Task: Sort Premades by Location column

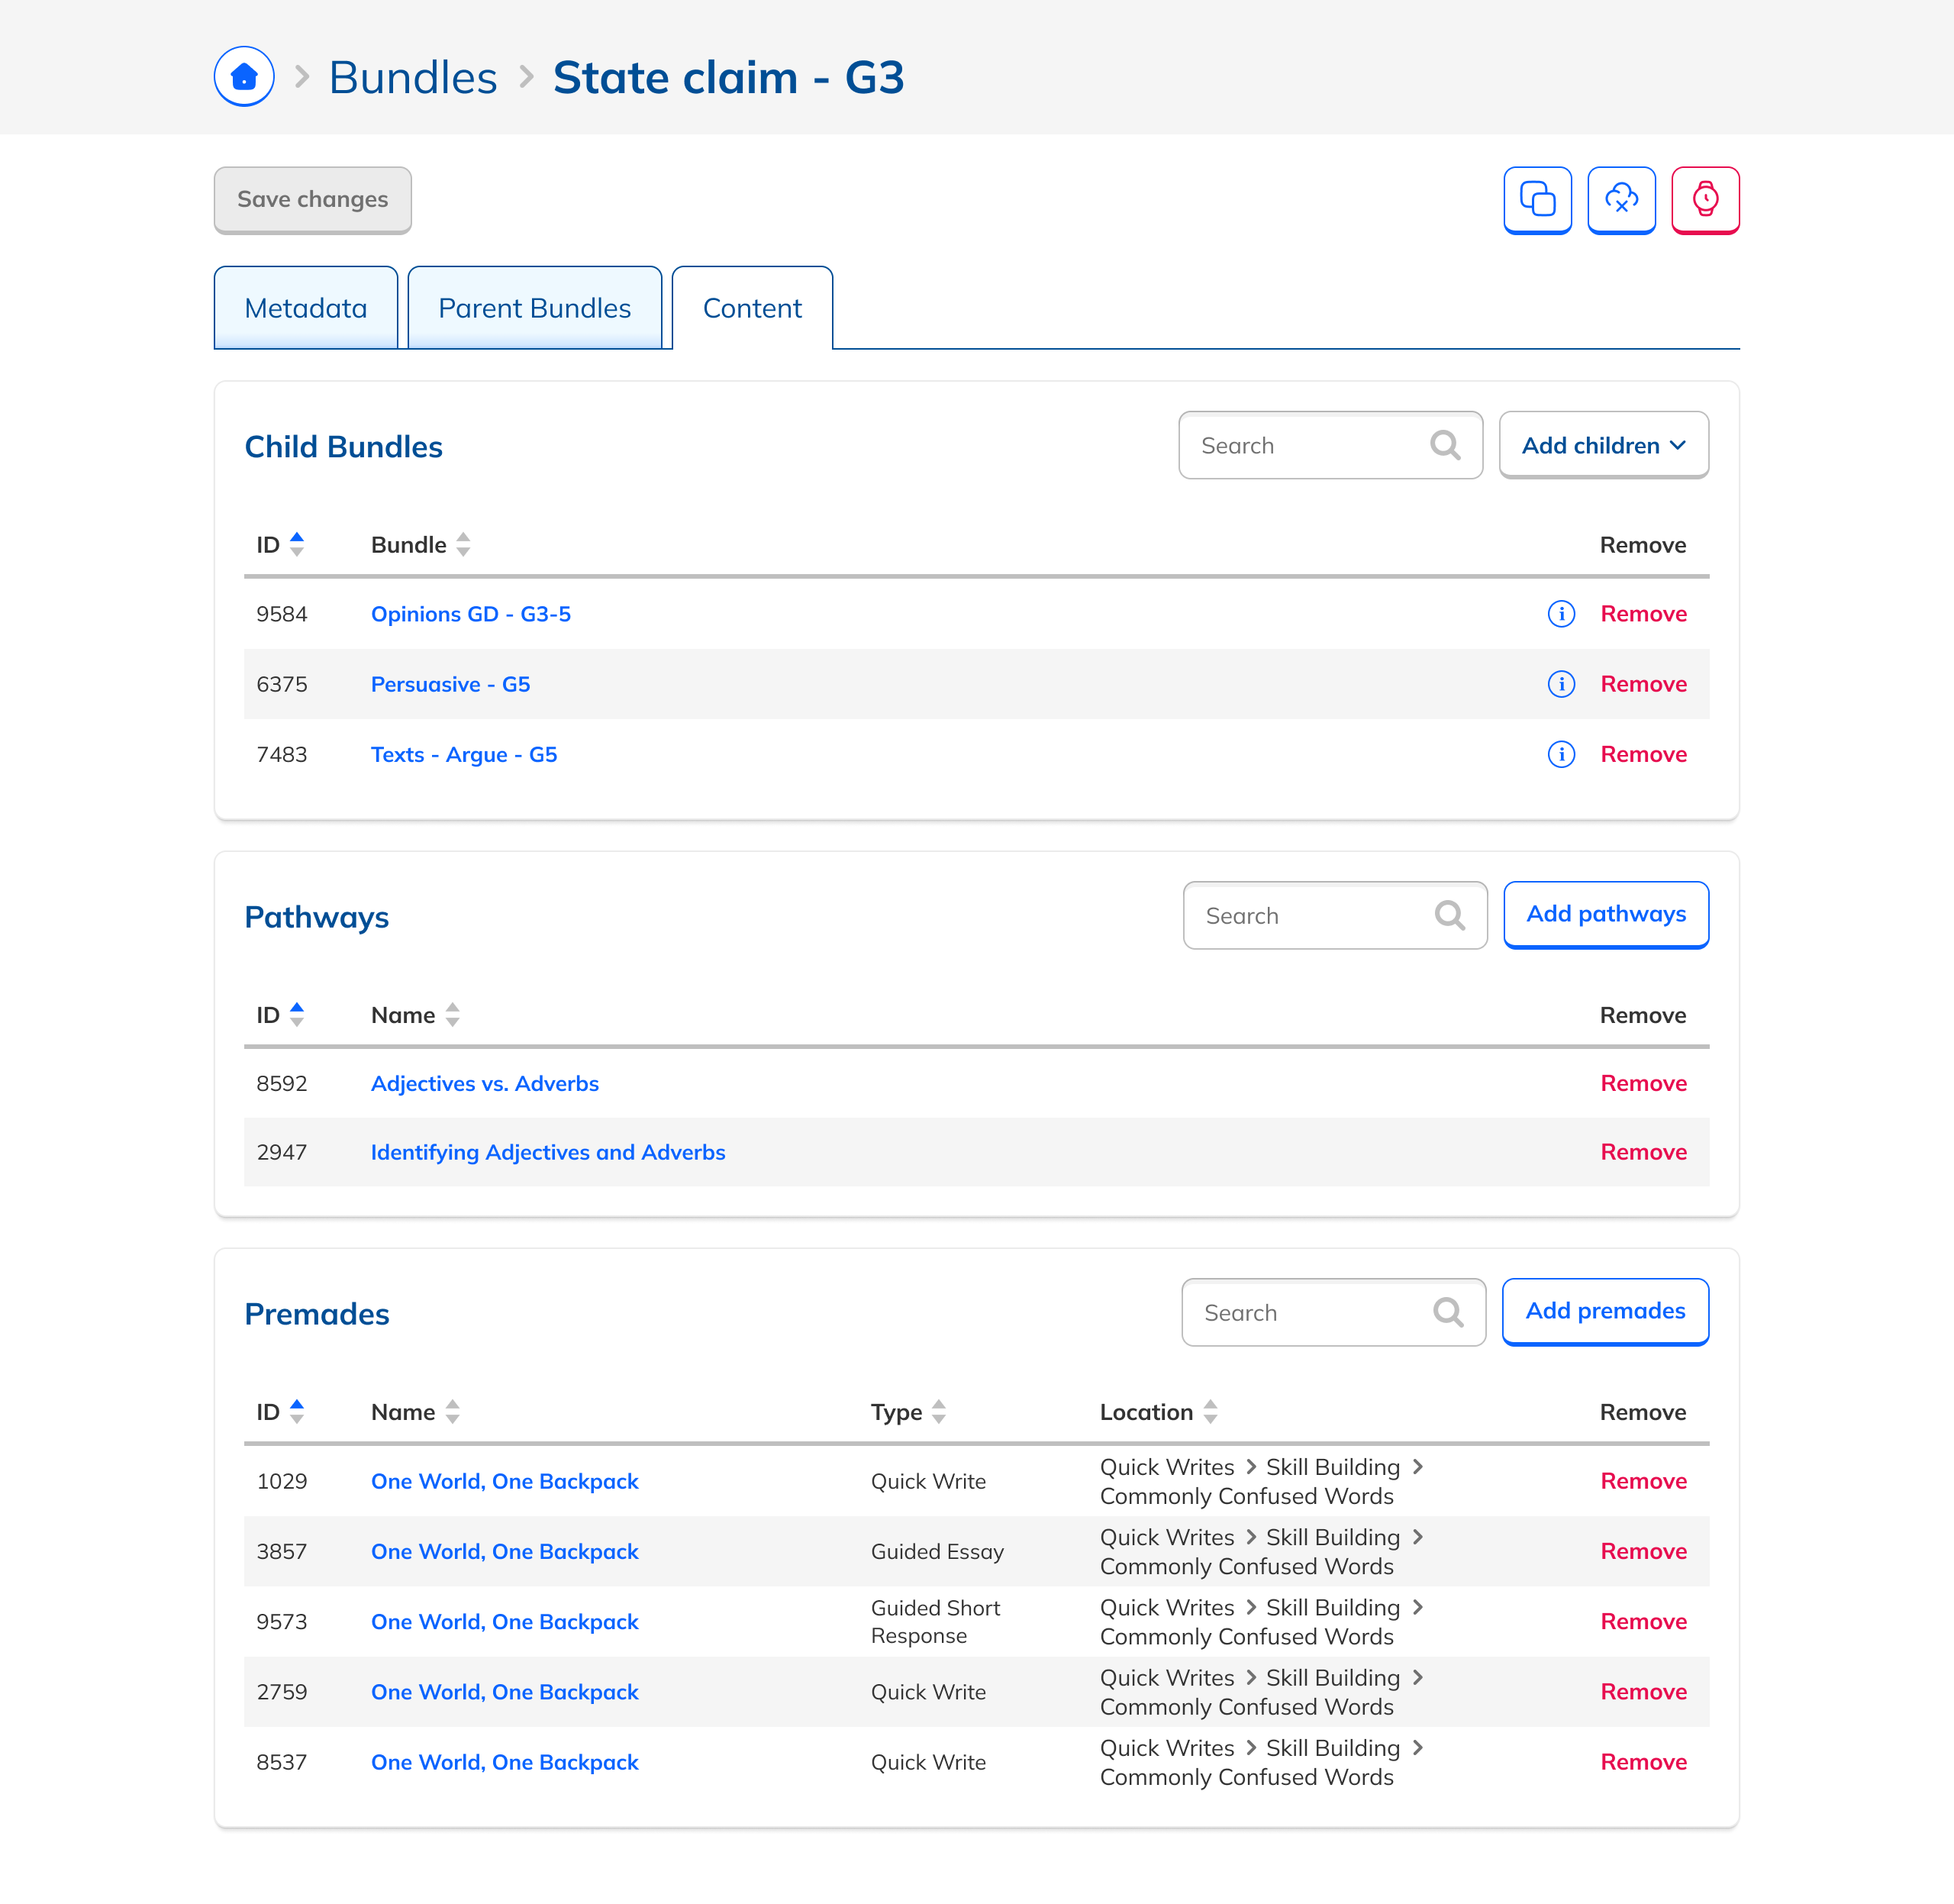Action: (x=1210, y=1412)
